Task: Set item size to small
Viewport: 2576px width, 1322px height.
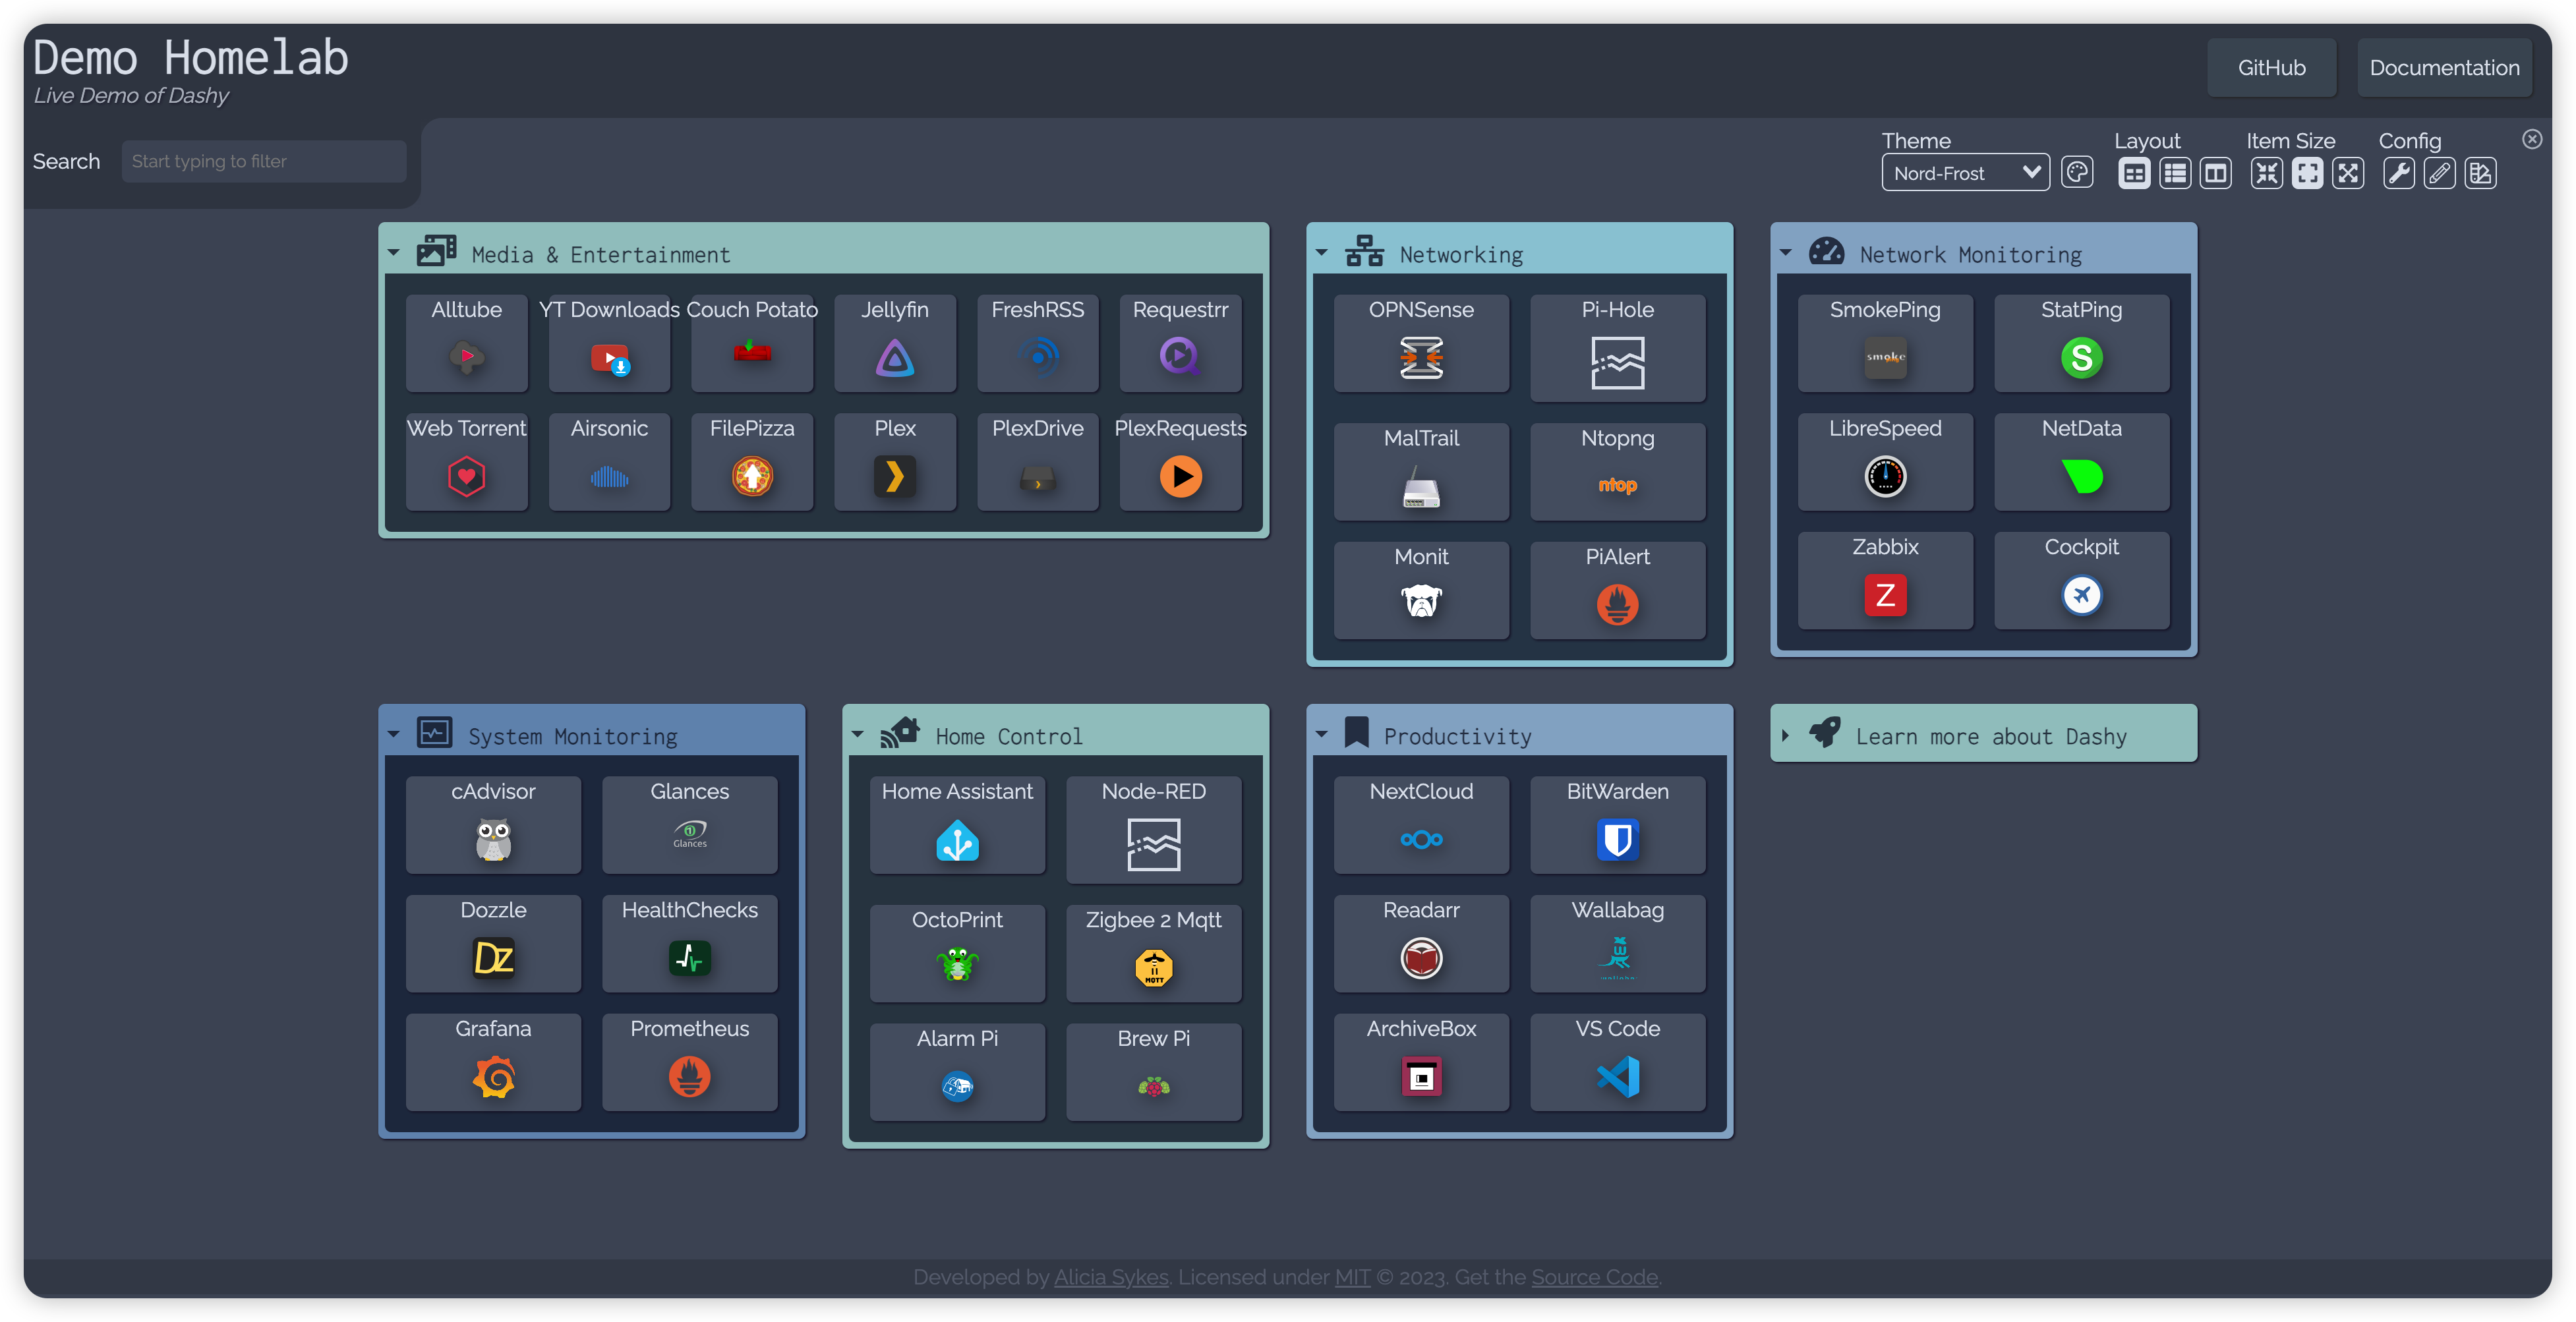Action: [2266, 173]
